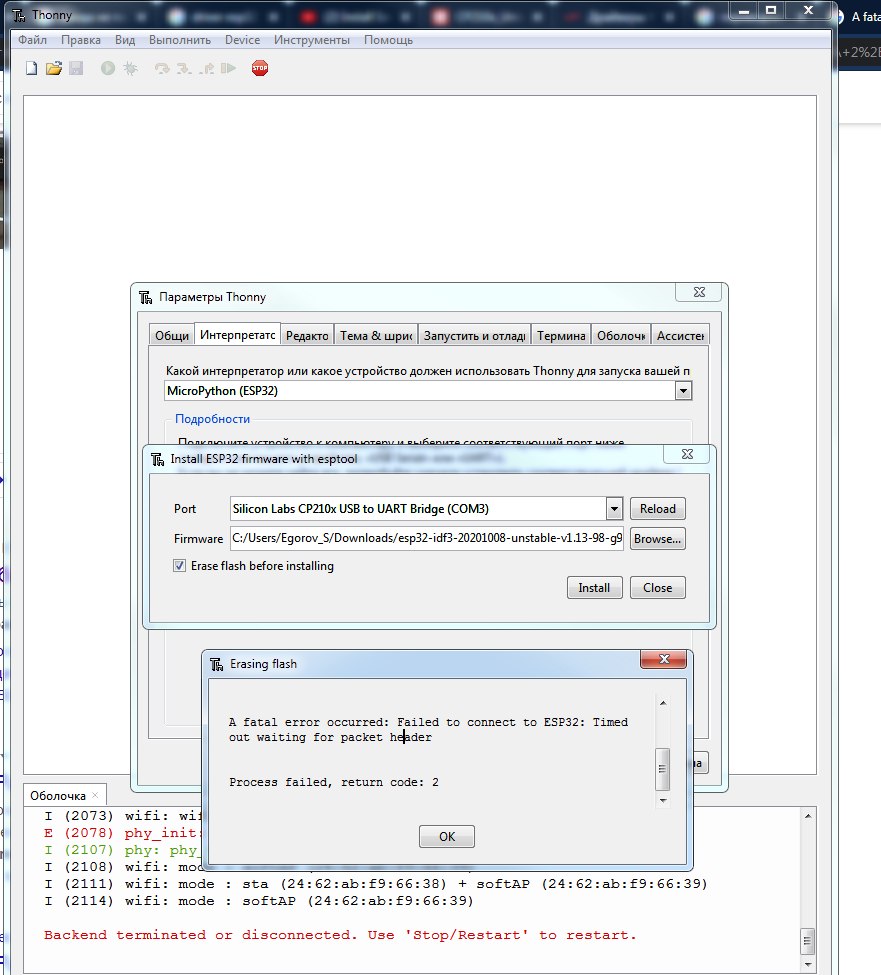Viewport: 881px width, 975px height.
Task: Click Thonny icon in Install ESP32 firmware title
Action: click(x=157, y=460)
